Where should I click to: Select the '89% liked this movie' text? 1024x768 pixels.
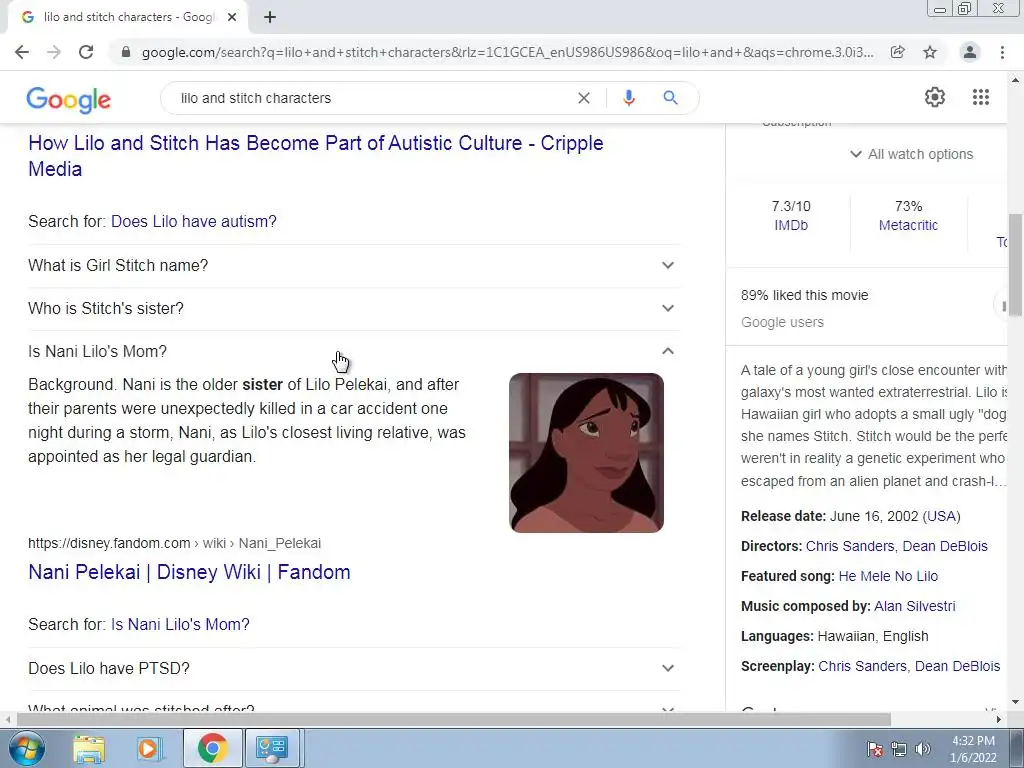[x=805, y=295]
